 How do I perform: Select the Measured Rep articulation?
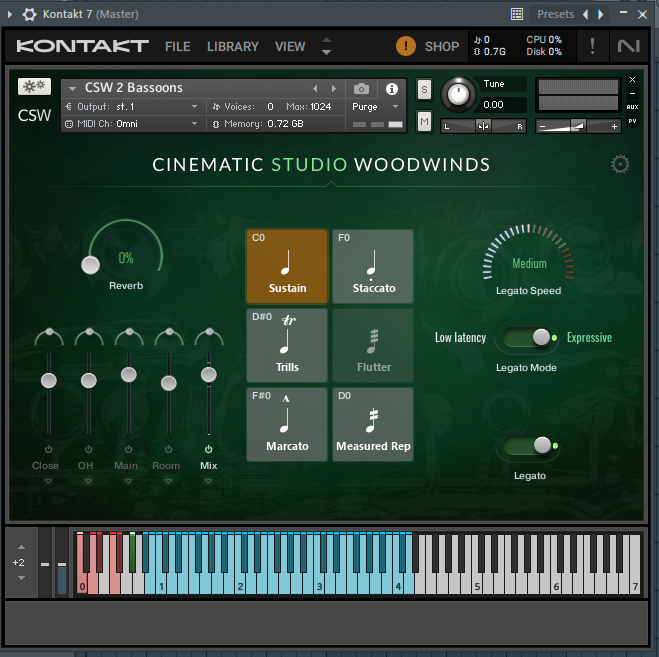pyautogui.click(x=373, y=424)
